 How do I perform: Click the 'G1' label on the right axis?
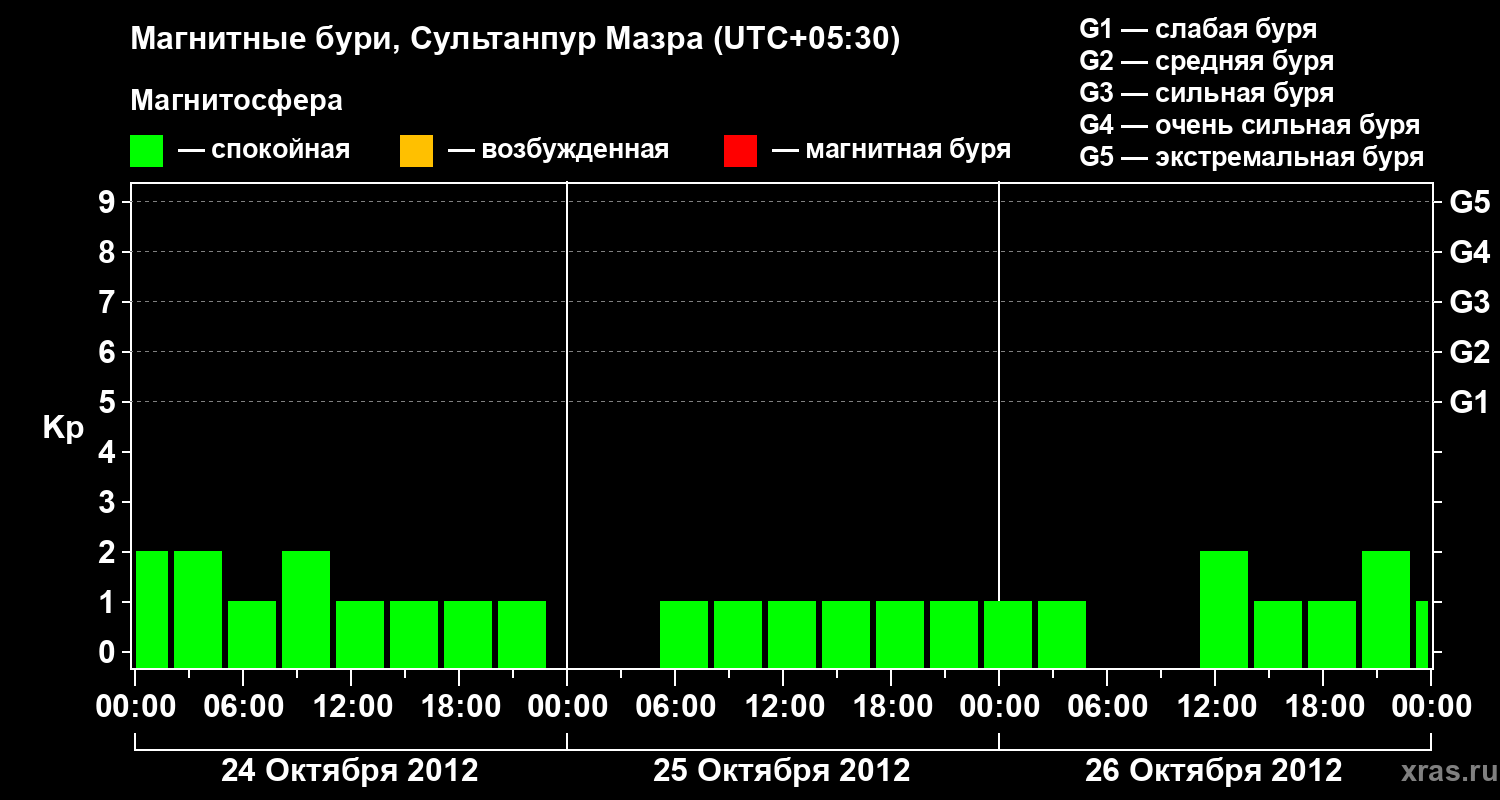tap(1470, 403)
